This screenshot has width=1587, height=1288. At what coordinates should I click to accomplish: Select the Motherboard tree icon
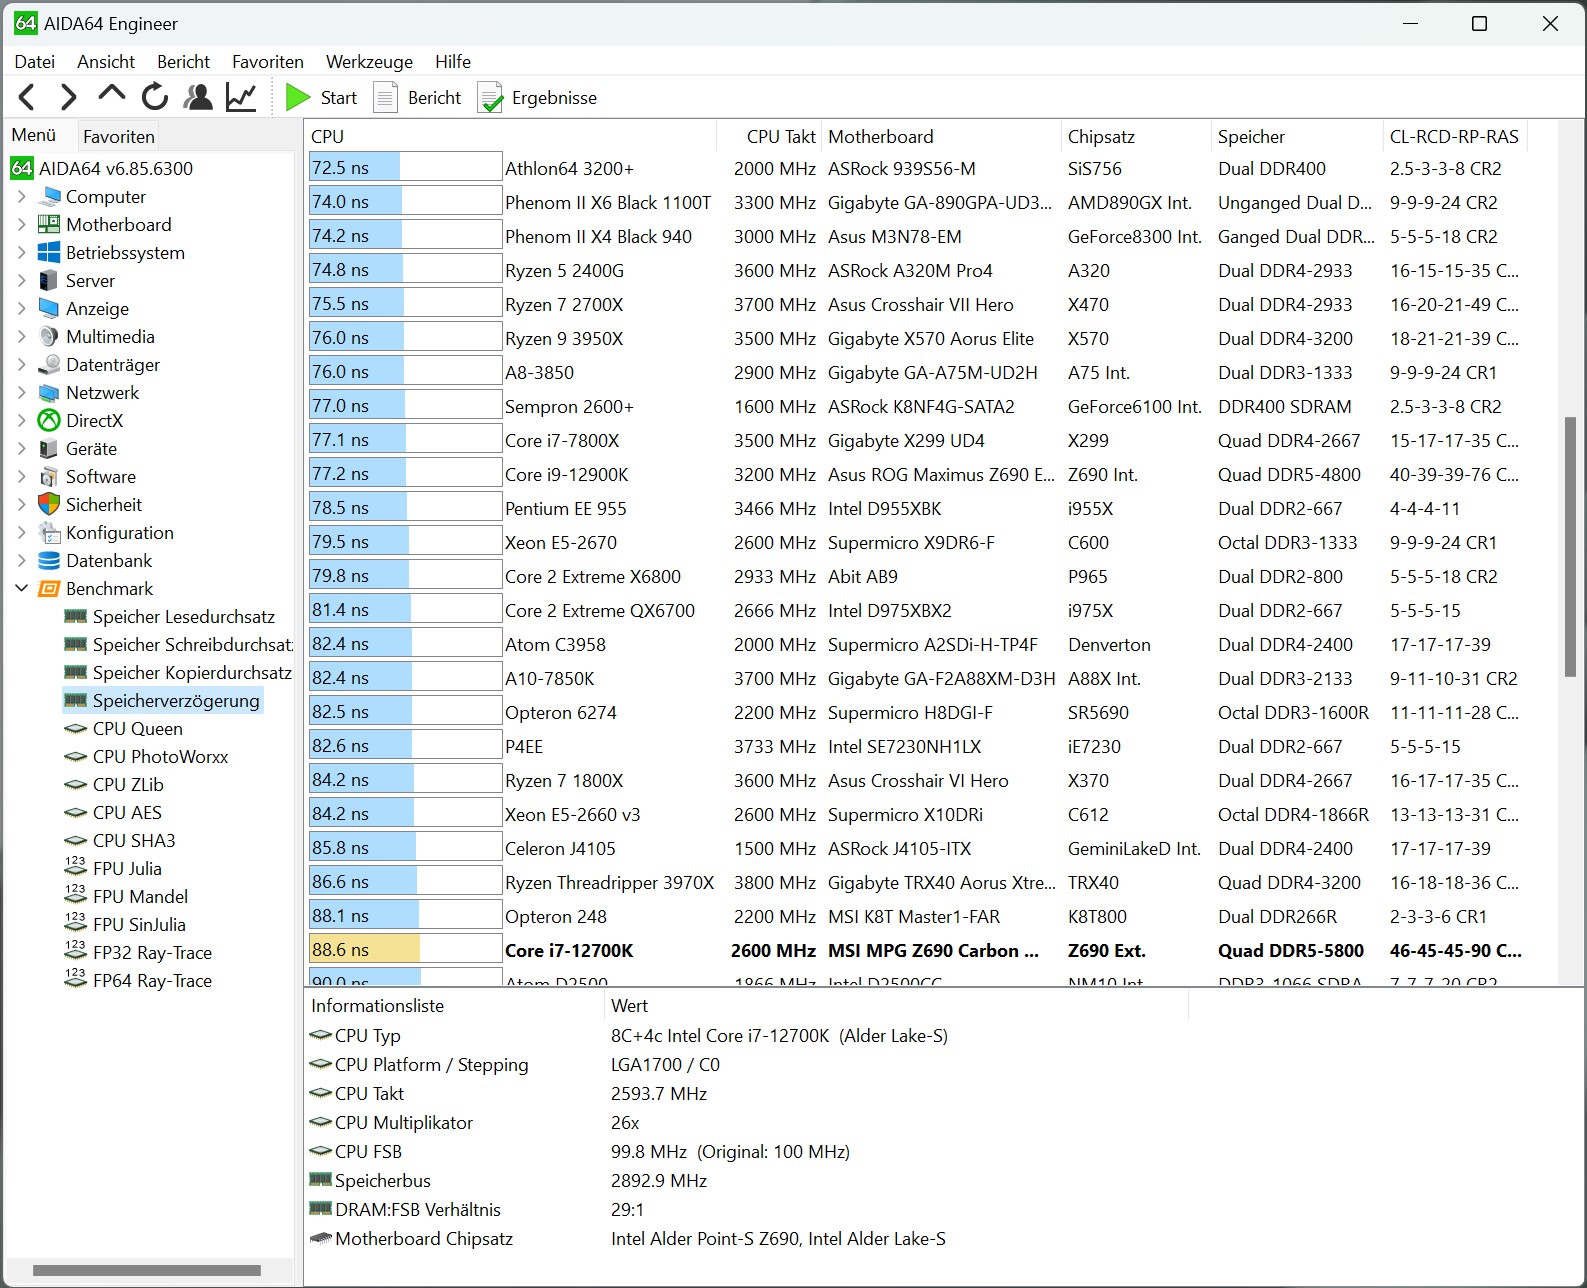[49, 225]
